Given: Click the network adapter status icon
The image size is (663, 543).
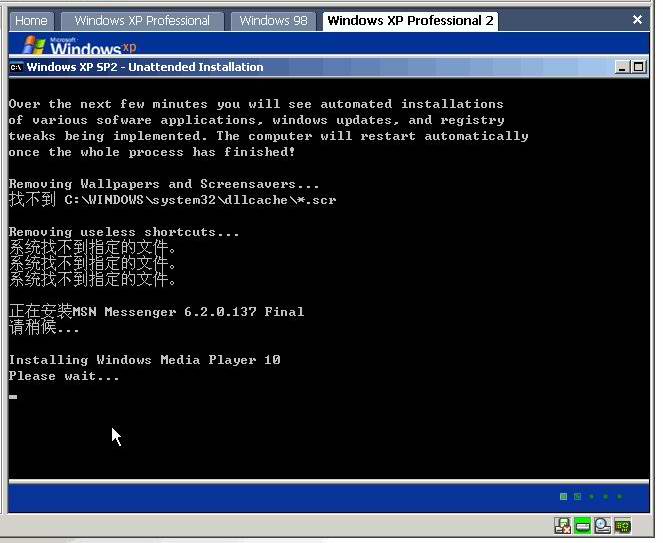Looking at the screenshot, I should click(622, 526).
